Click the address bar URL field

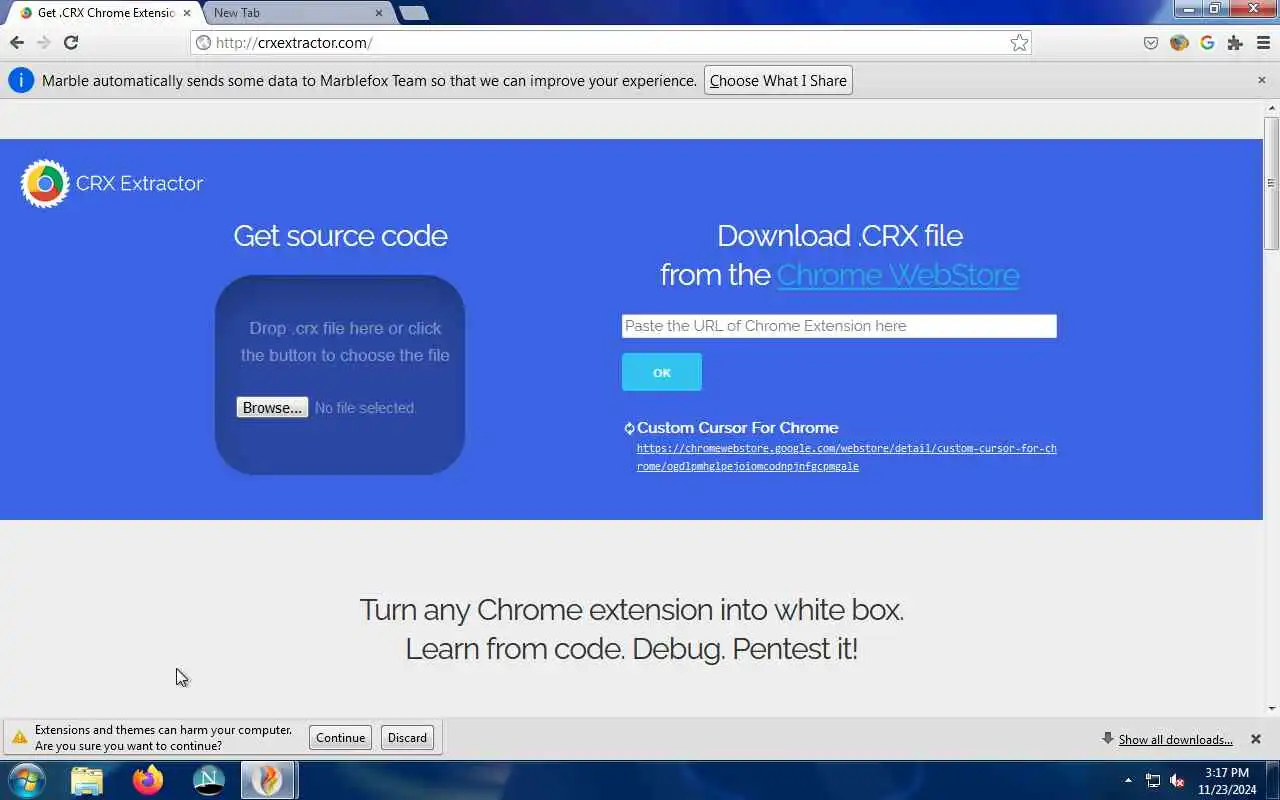click(610, 43)
